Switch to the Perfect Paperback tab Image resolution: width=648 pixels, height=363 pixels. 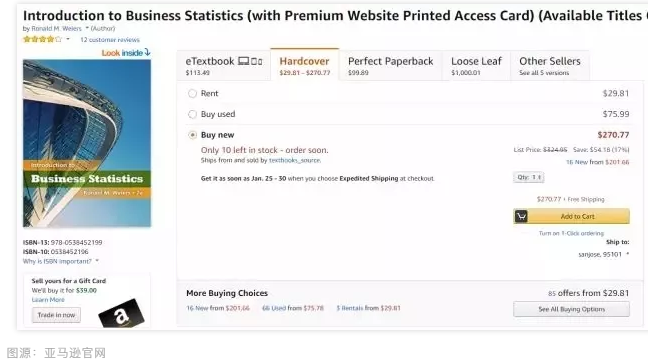pyautogui.click(x=391, y=65)
